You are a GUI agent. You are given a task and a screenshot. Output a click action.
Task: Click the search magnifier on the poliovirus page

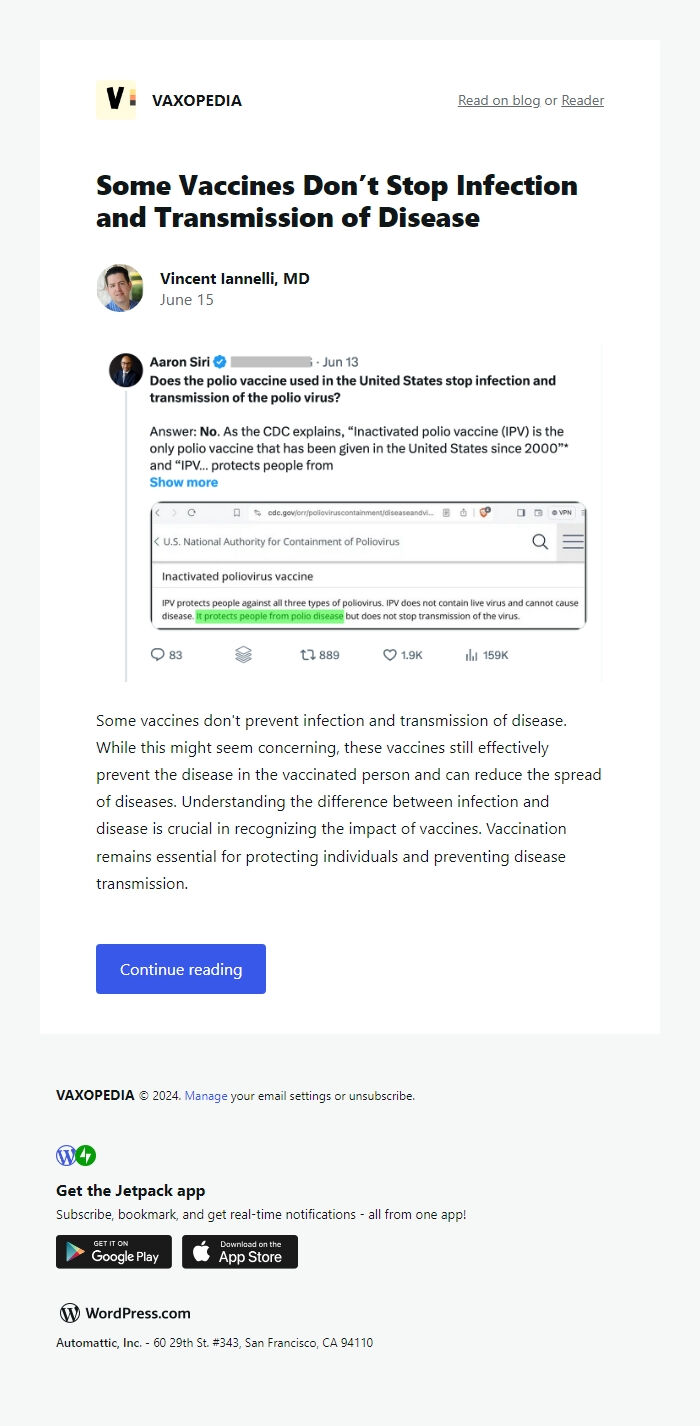point(540,541)
